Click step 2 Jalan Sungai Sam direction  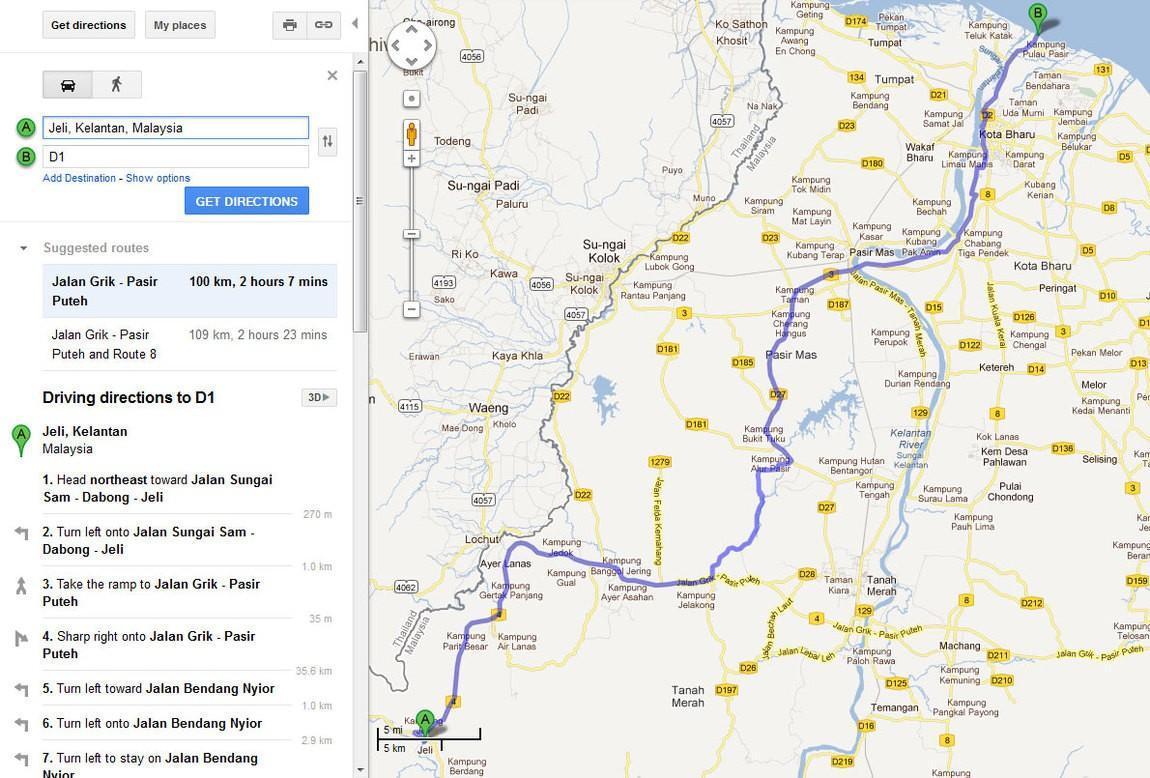[x=148, y=540]
